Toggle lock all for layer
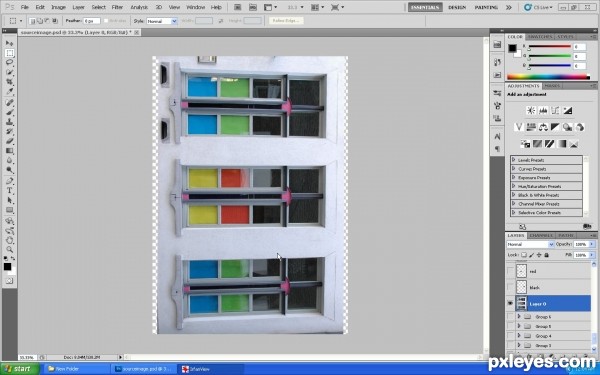600x375 pixels. pyautogui.click(x=546, y=255)
